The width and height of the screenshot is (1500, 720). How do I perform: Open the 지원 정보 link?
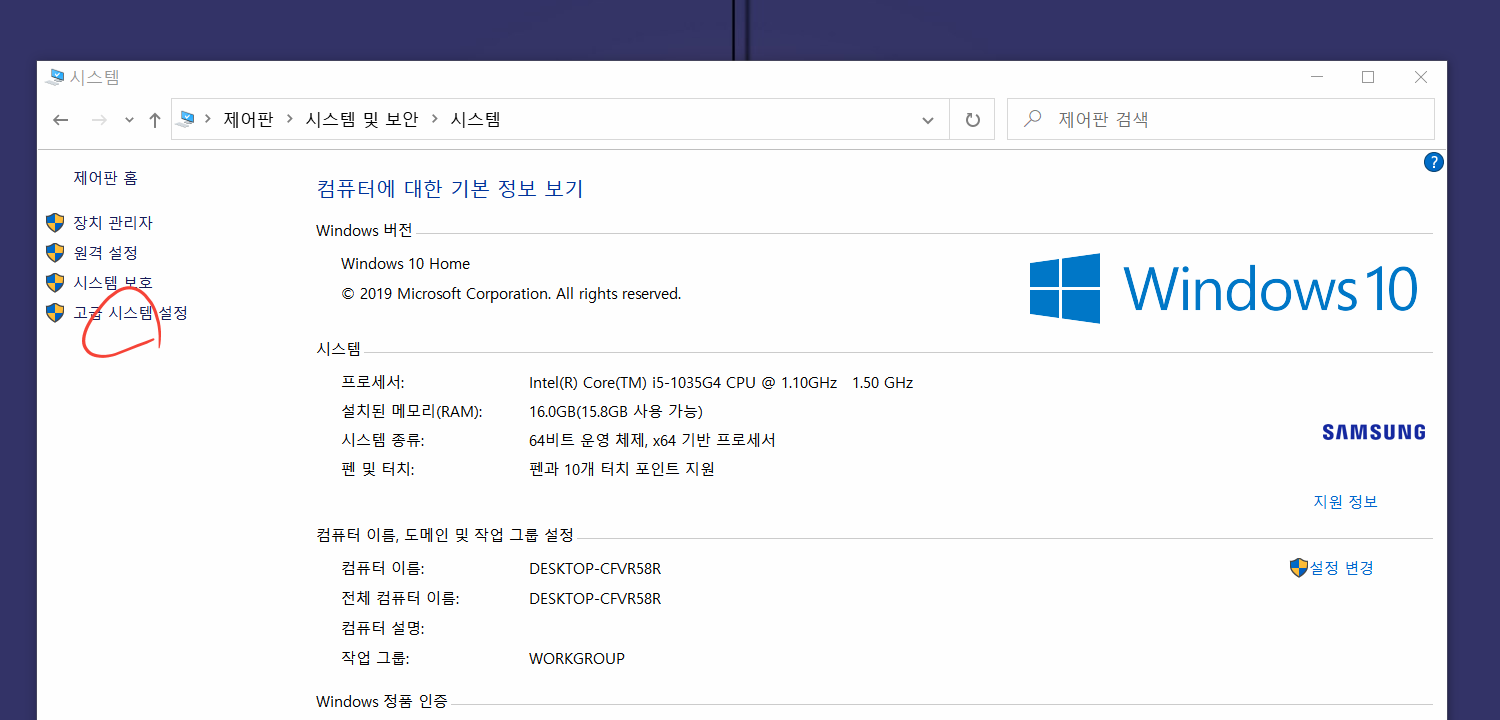point(1345,502)
